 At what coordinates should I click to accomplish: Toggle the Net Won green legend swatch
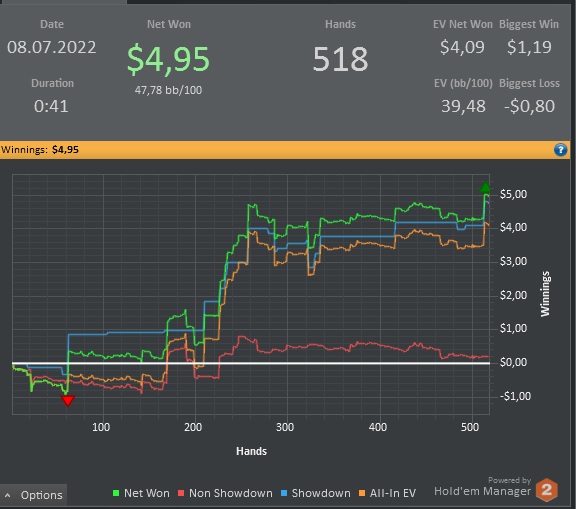point(116,493)
